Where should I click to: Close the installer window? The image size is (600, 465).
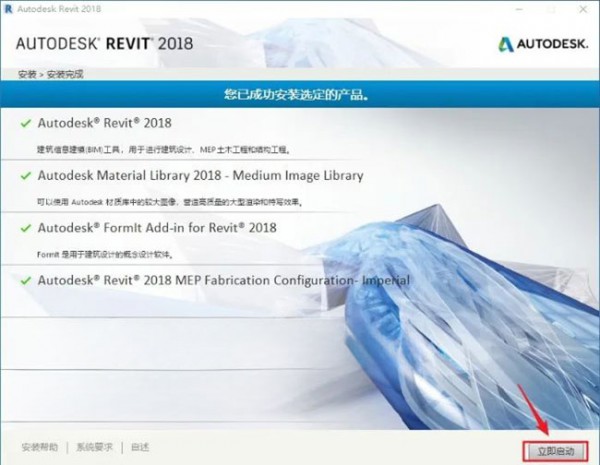point(583,9)
